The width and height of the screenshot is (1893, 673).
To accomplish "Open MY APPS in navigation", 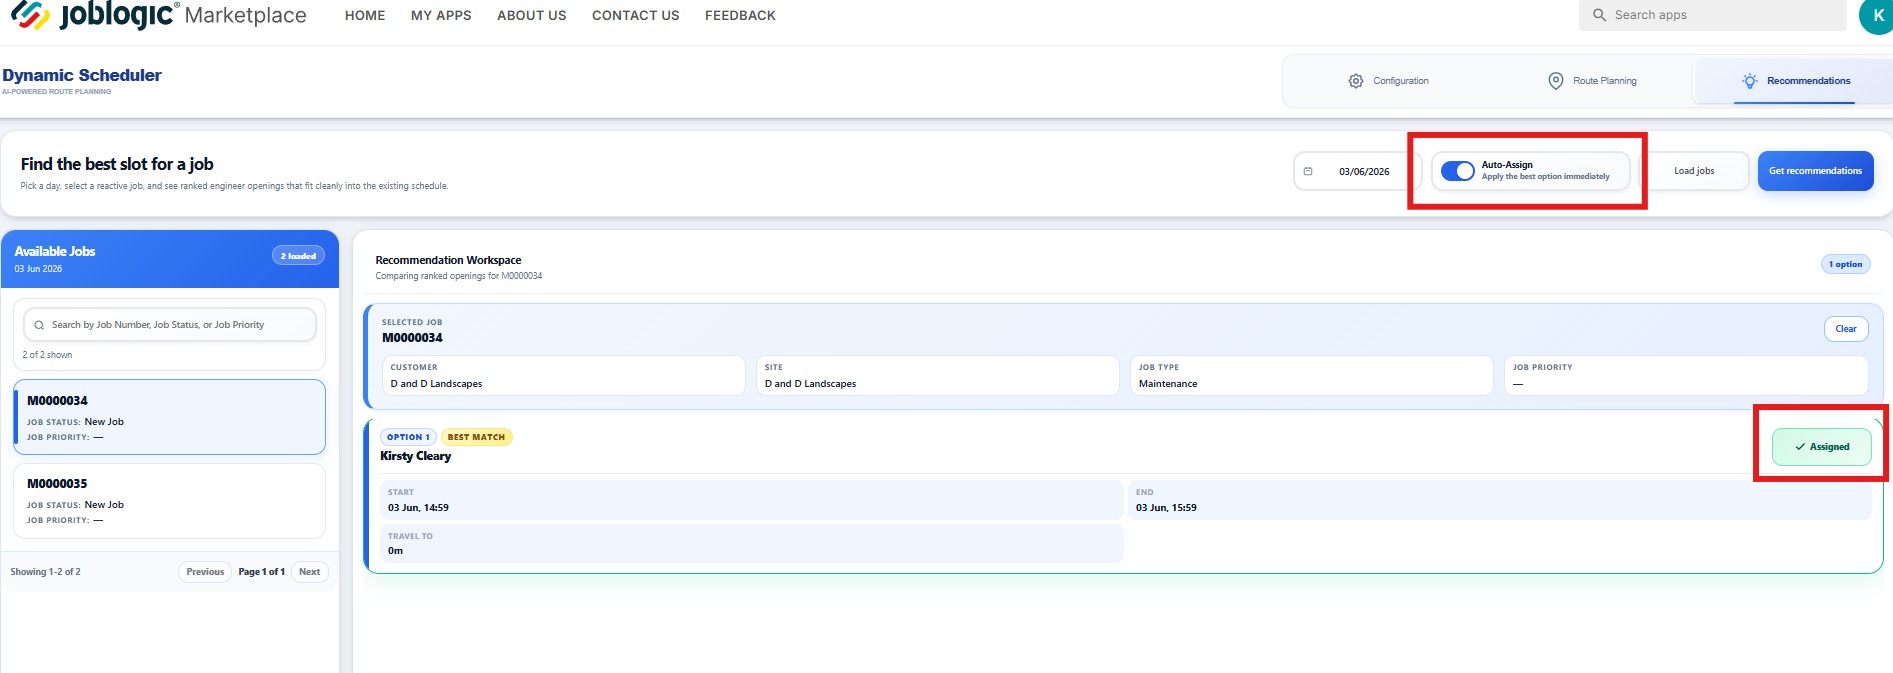I will pyautogui.click(x=441, y=15).
